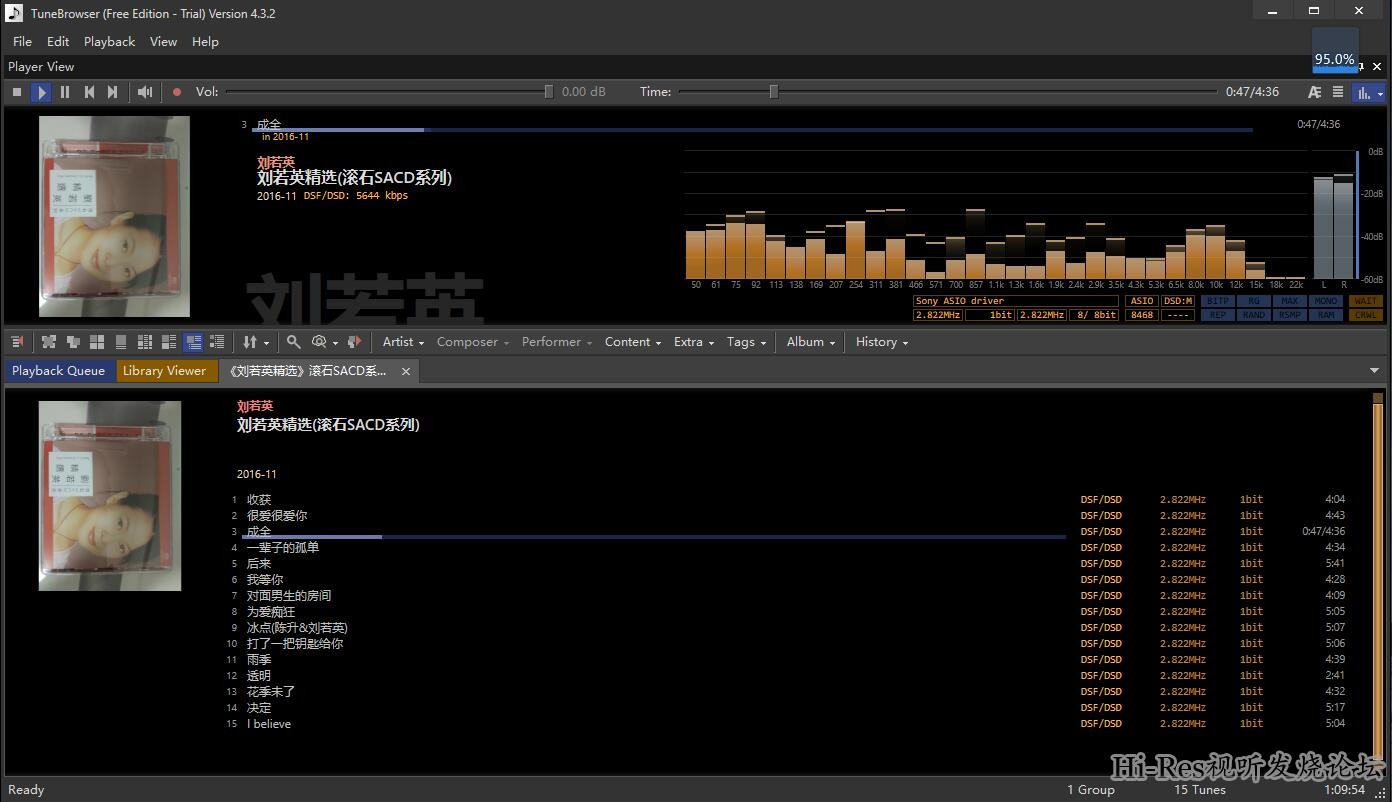
Task: Click the sort order arrows icon
Action: tap(250, 342)
